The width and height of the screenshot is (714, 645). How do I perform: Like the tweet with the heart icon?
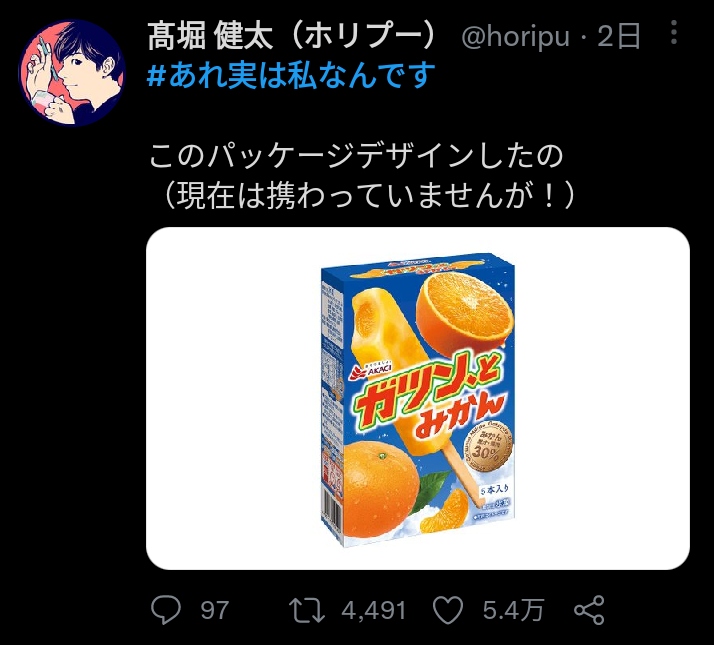pos(449,608)
